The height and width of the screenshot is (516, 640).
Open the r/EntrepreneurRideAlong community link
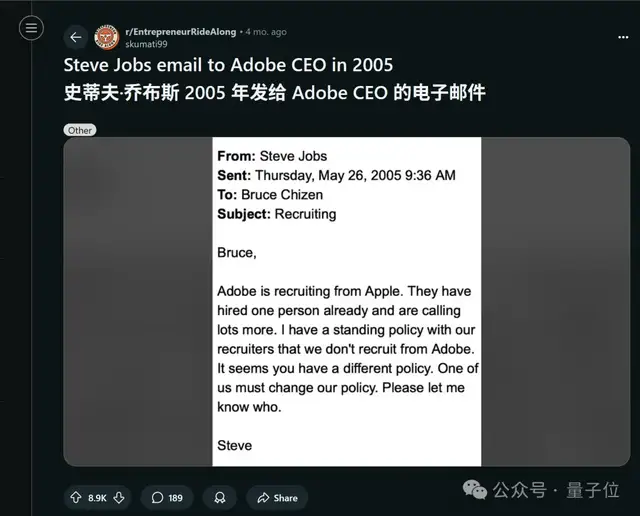pos(181,32)
